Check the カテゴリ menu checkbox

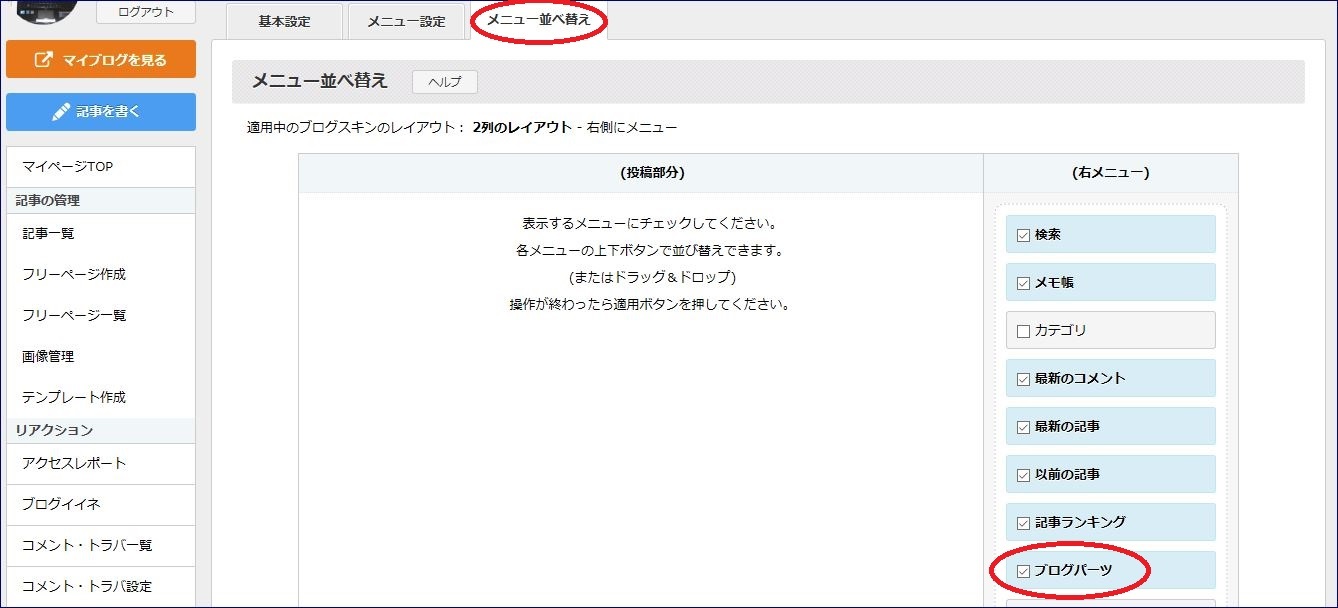pyautogui.click(x=1023, y=331)
